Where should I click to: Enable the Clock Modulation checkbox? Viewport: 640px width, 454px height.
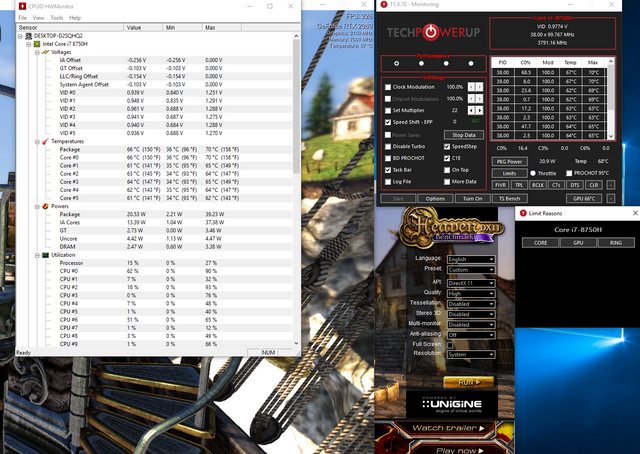pyautogui.click(x=388, y=87)
